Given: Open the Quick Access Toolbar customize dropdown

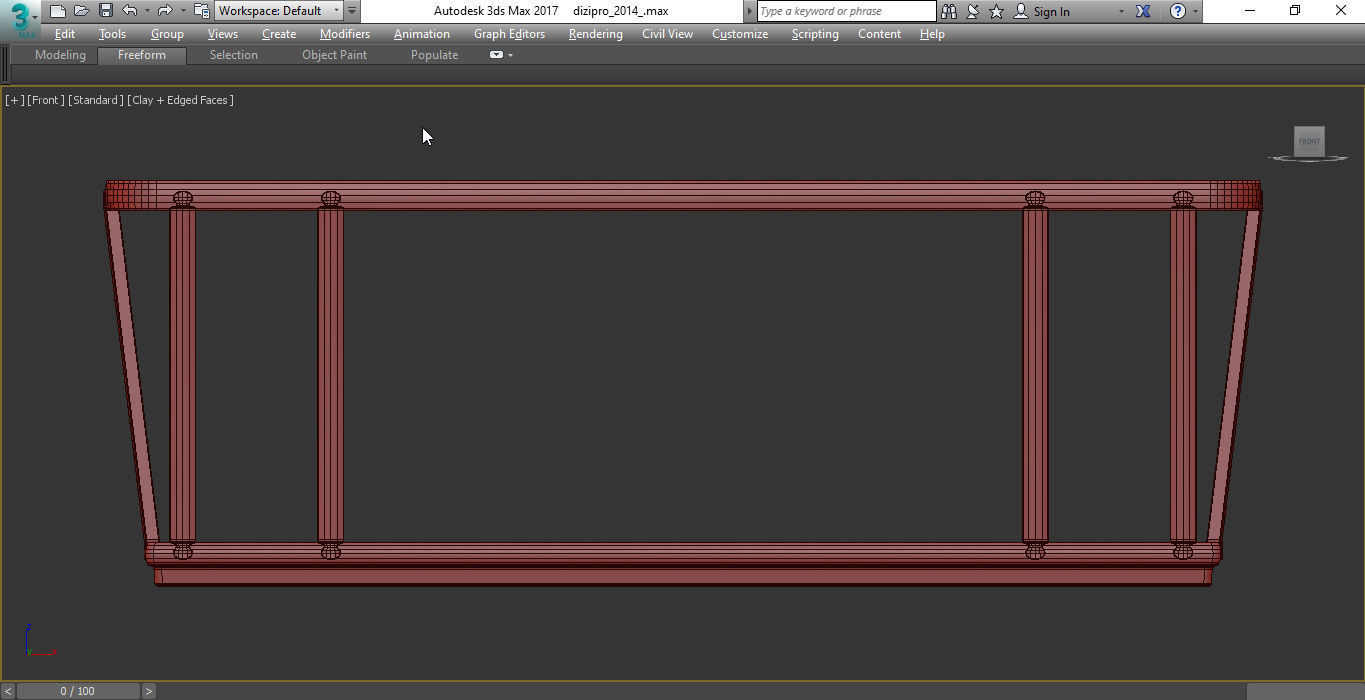Looking at the screenshot, I should click(x=352, y=11).
